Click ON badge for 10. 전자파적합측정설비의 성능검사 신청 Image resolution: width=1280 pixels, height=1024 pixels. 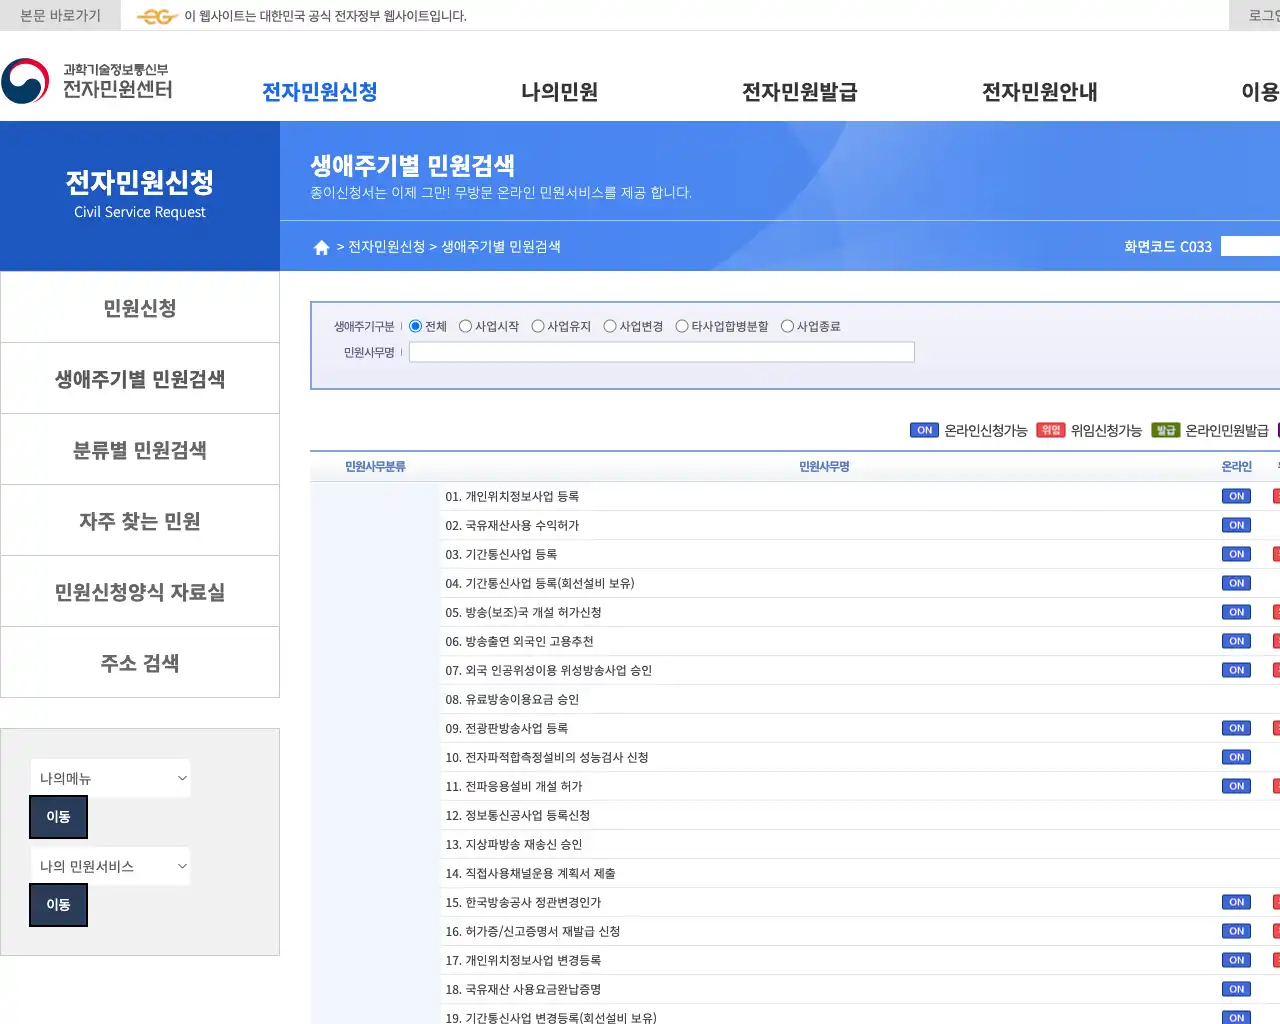point(1237,757)
